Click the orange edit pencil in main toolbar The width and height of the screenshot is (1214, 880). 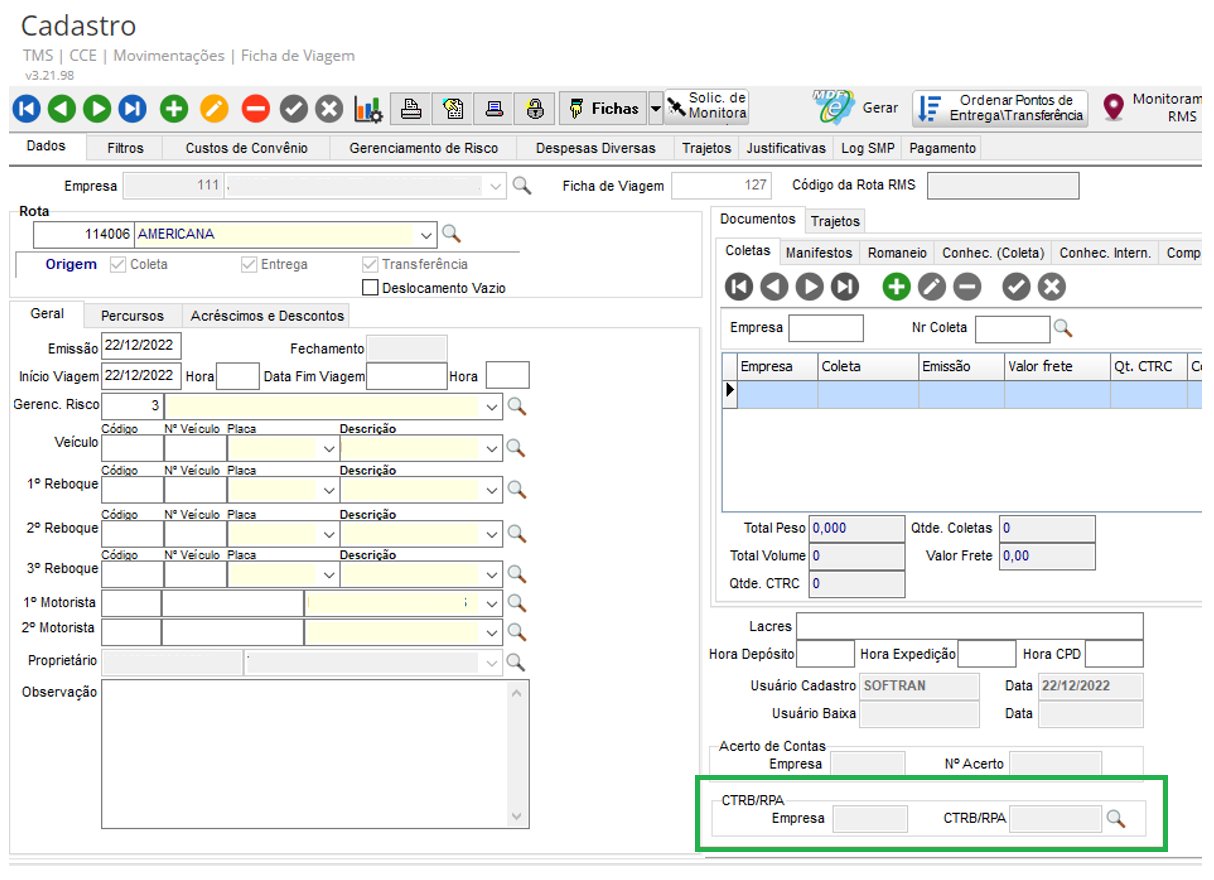[215, 109]
